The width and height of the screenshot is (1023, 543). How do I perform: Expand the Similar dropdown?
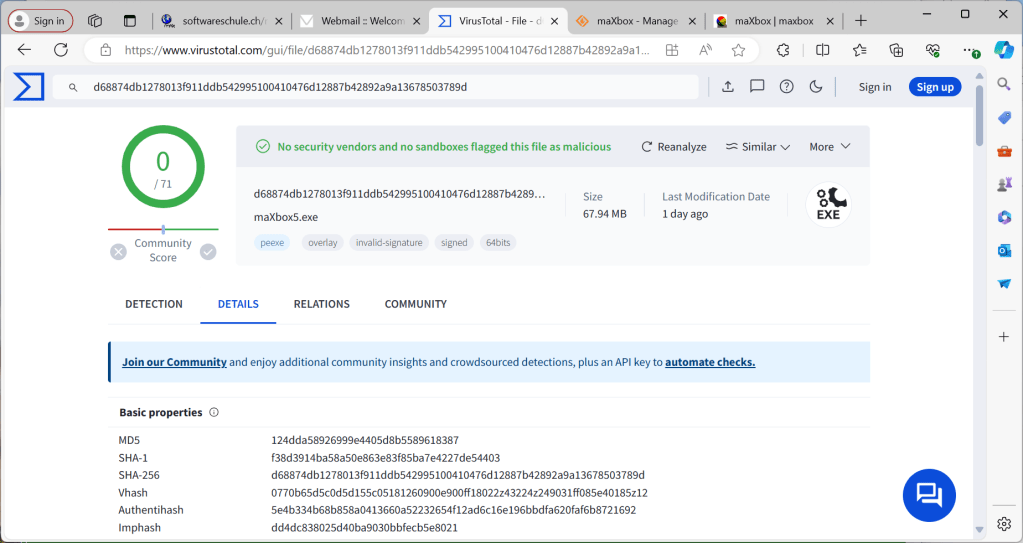point(758,147)
